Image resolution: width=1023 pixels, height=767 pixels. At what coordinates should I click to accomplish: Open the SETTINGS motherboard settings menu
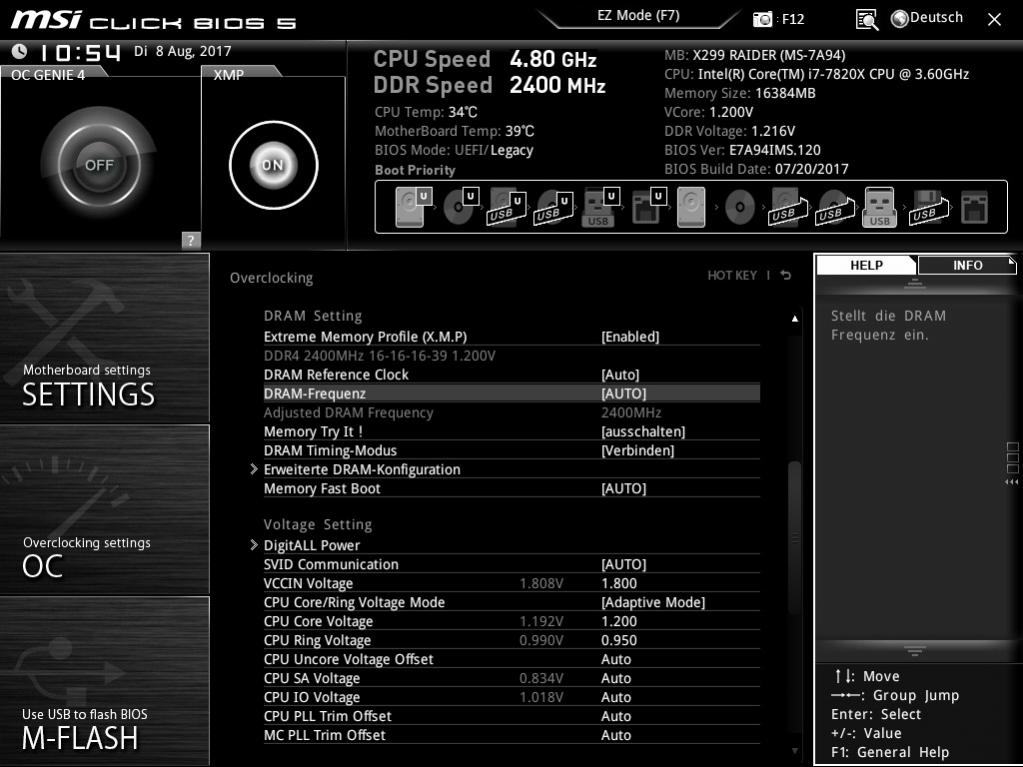coord(105,338)
